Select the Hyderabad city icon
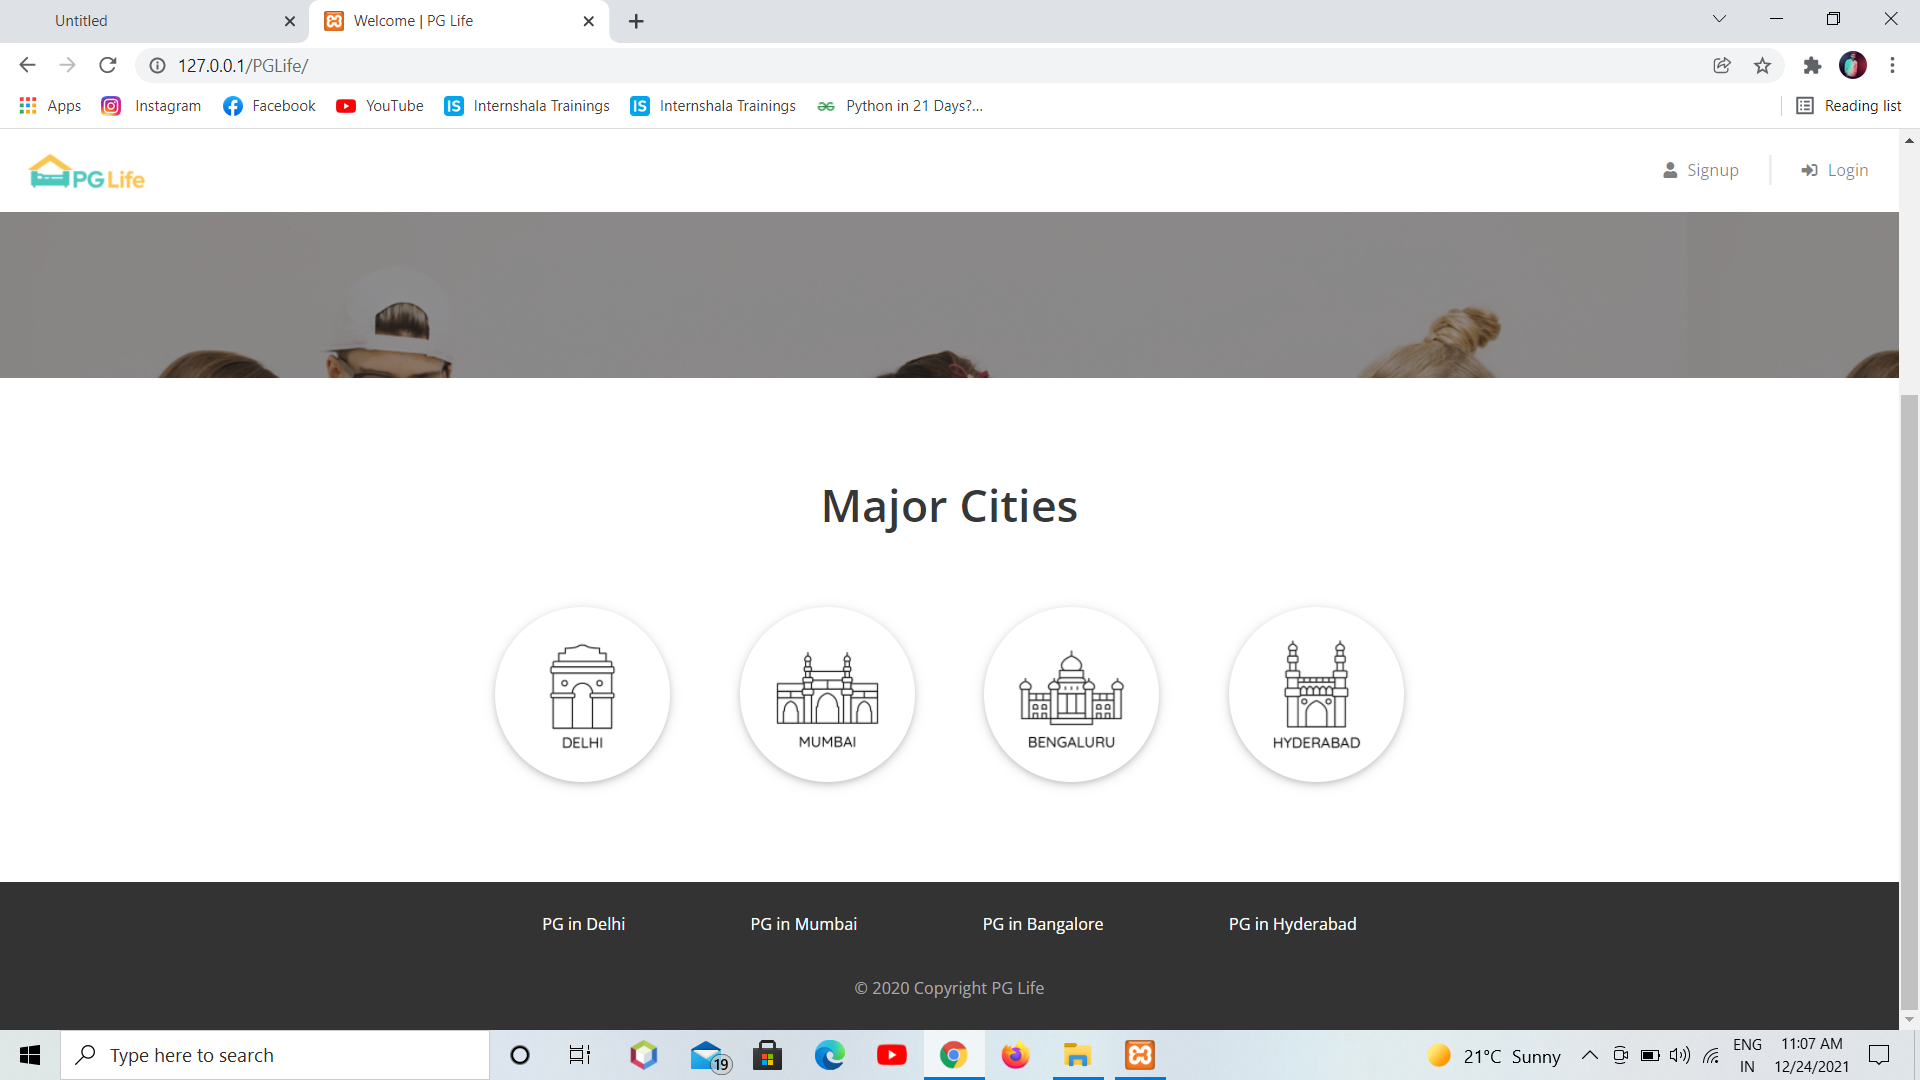Screen dimensions: 1920x1080 click(x=1316, y=694)
